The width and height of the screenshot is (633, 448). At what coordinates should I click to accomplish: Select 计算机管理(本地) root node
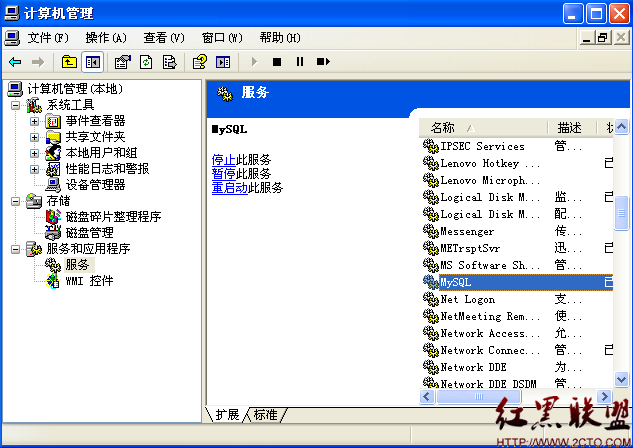click(75, 89)
